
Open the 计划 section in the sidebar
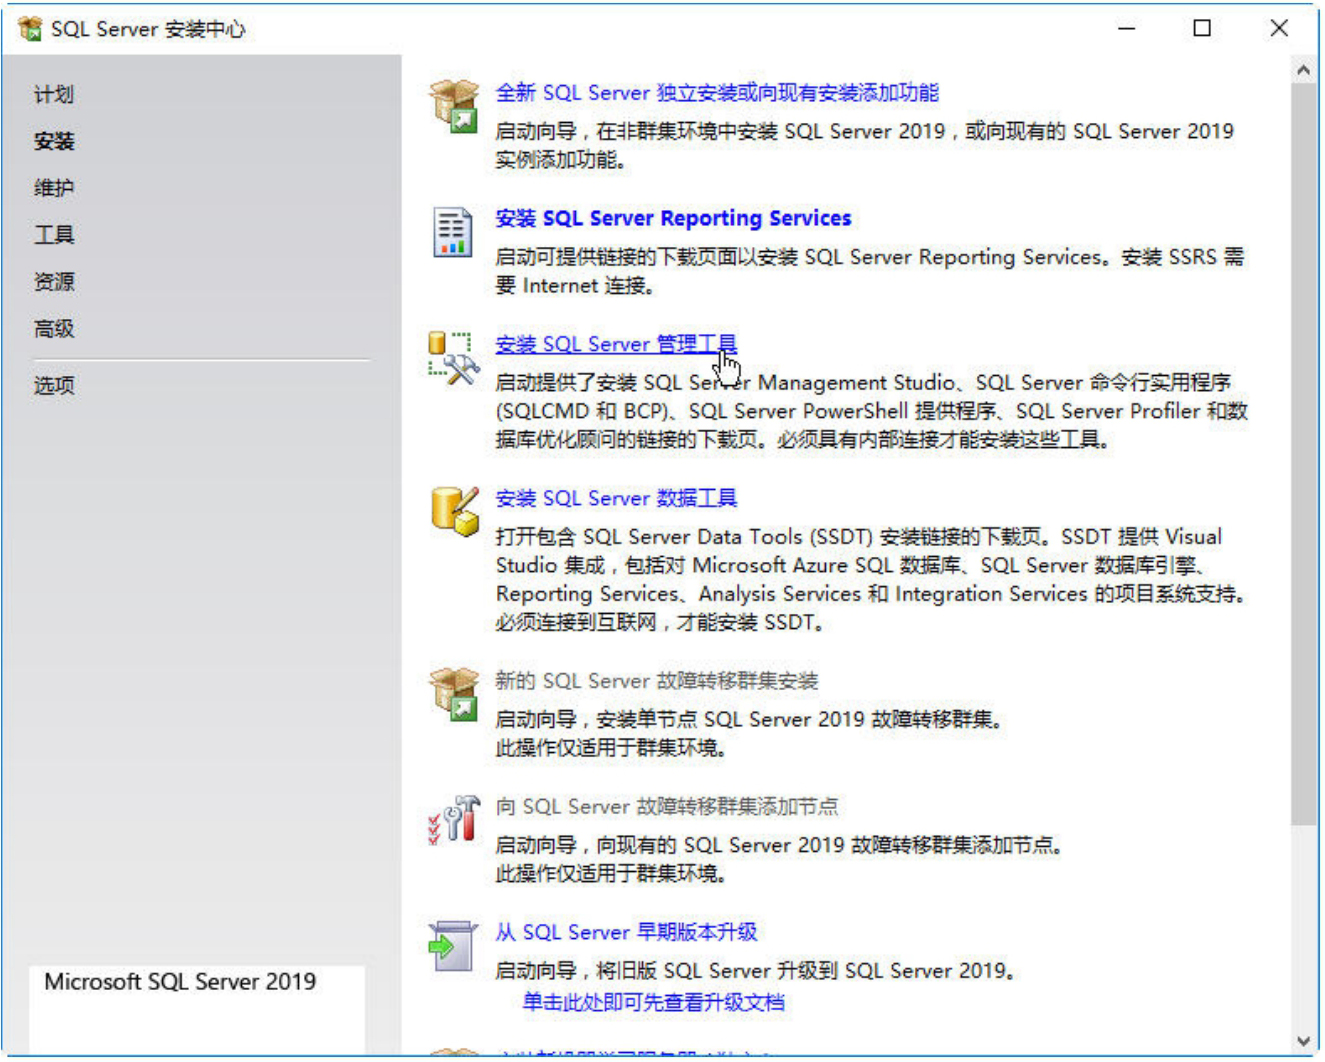point(54,95)
